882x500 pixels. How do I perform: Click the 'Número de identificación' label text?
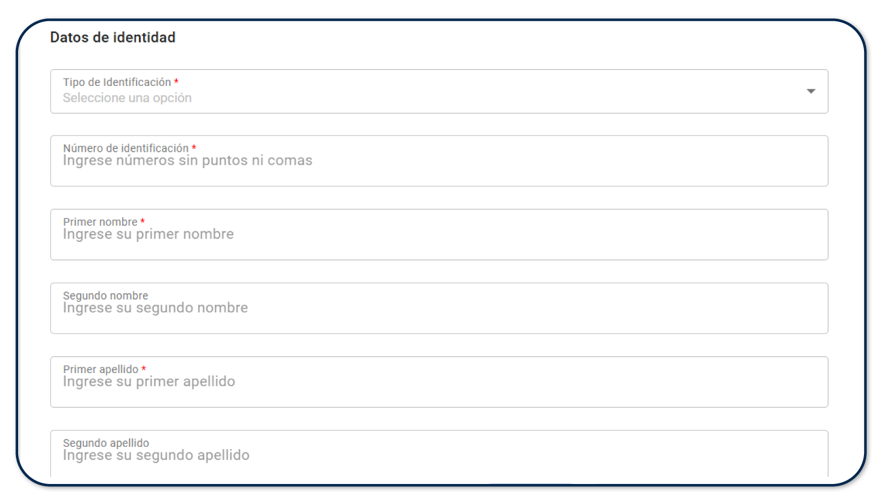click(125, 148)
